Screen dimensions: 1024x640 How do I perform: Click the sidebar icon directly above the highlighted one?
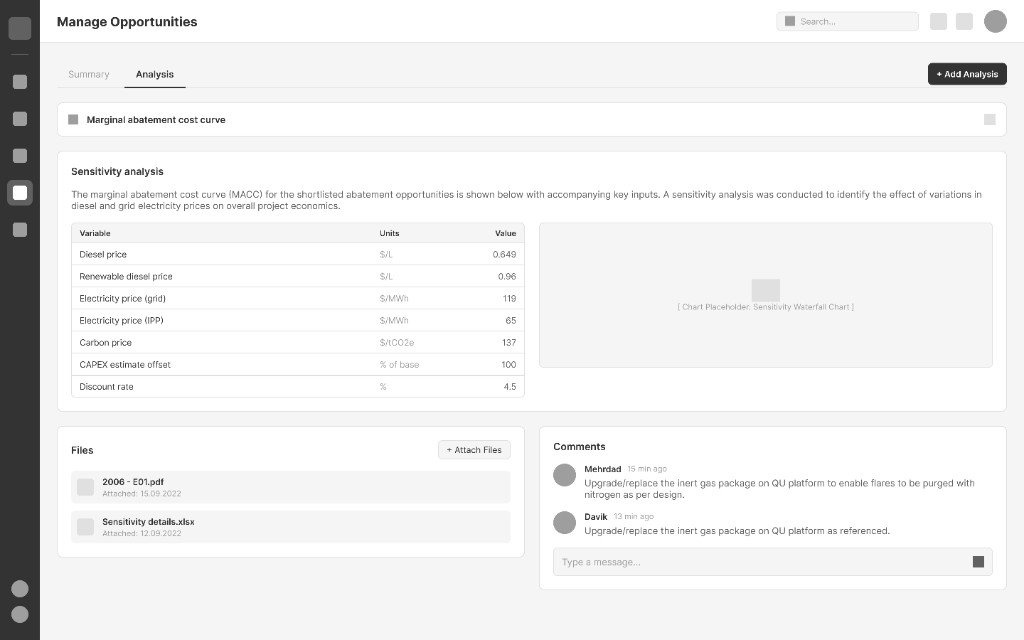tap(20, 155)
